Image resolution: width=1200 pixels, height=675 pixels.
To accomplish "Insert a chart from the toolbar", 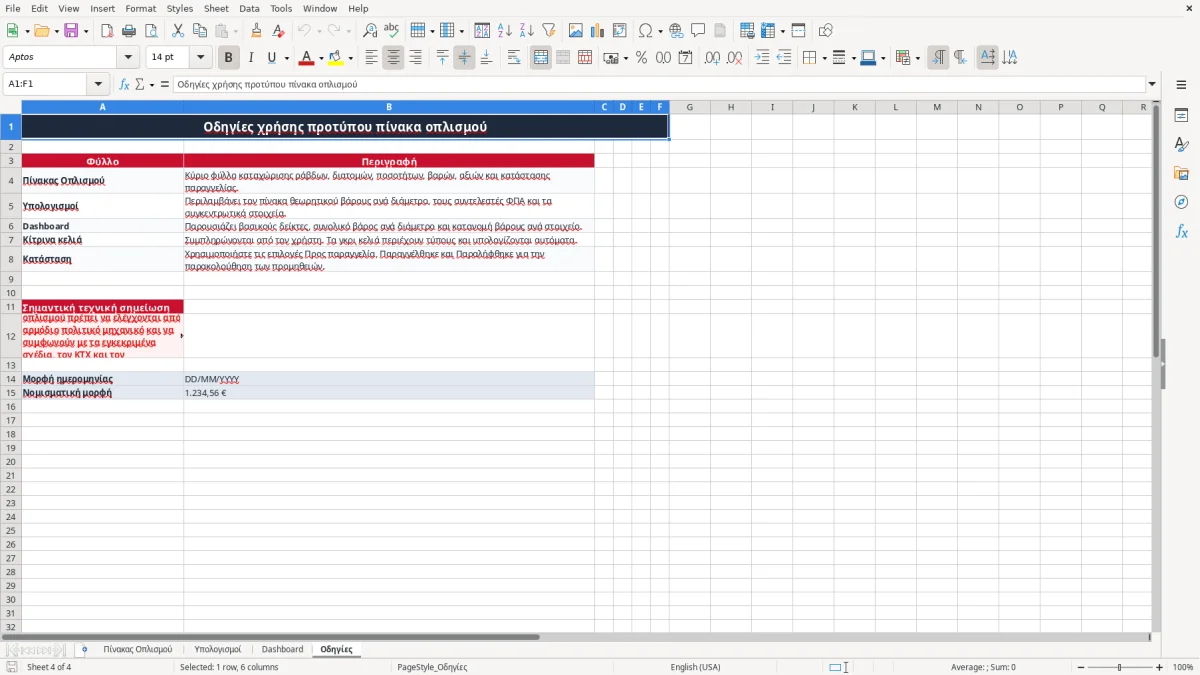I will (598, 31).
